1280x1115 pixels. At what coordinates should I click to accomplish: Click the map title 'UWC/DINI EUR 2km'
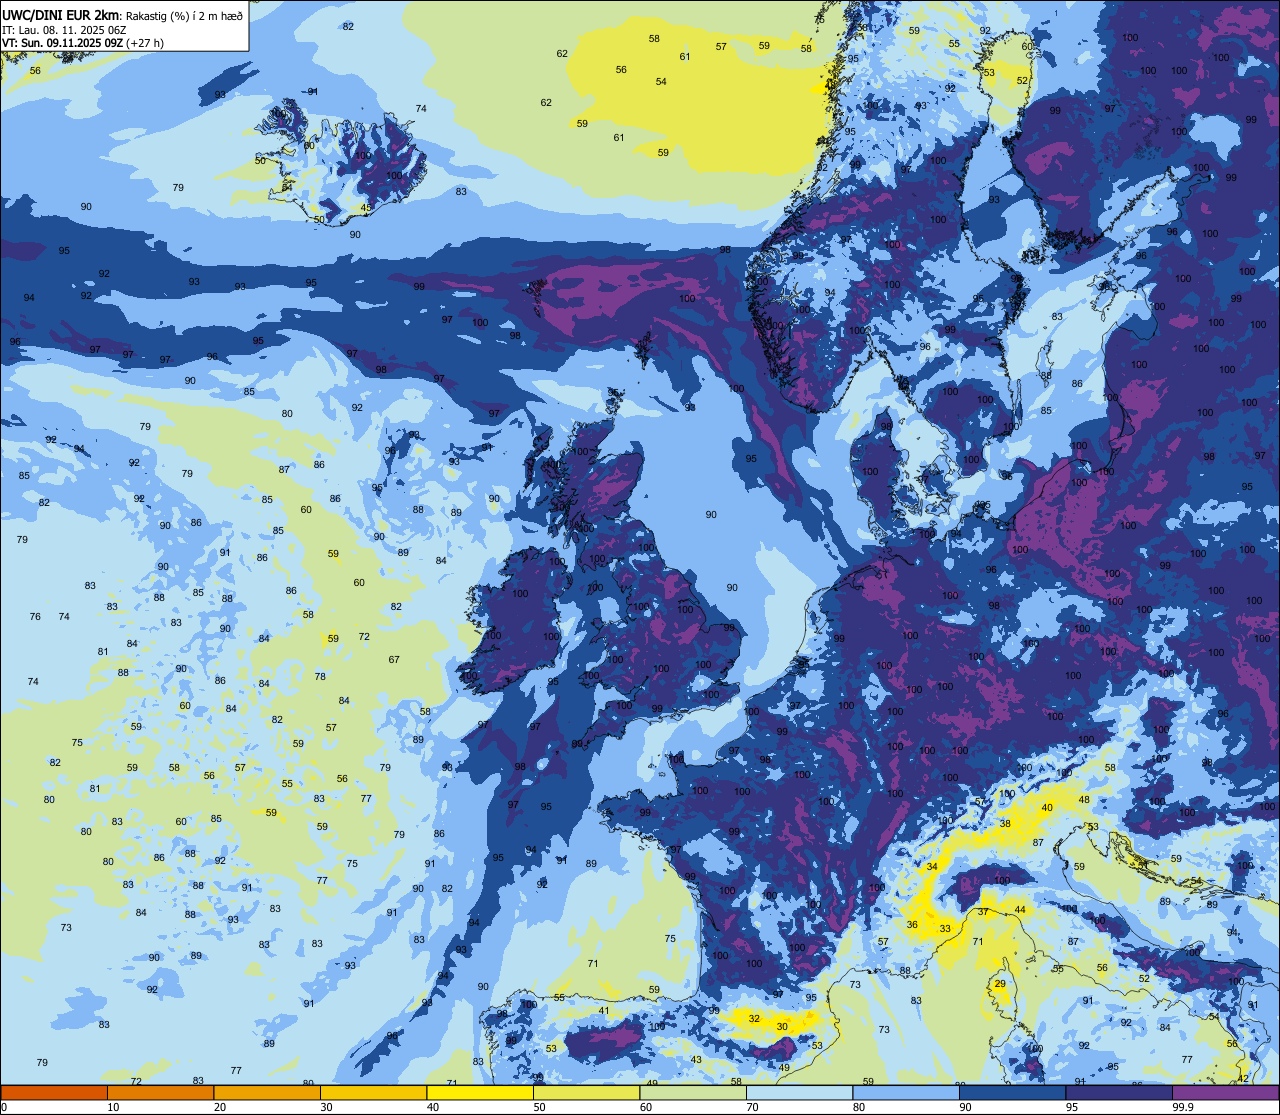pos(60,15)
